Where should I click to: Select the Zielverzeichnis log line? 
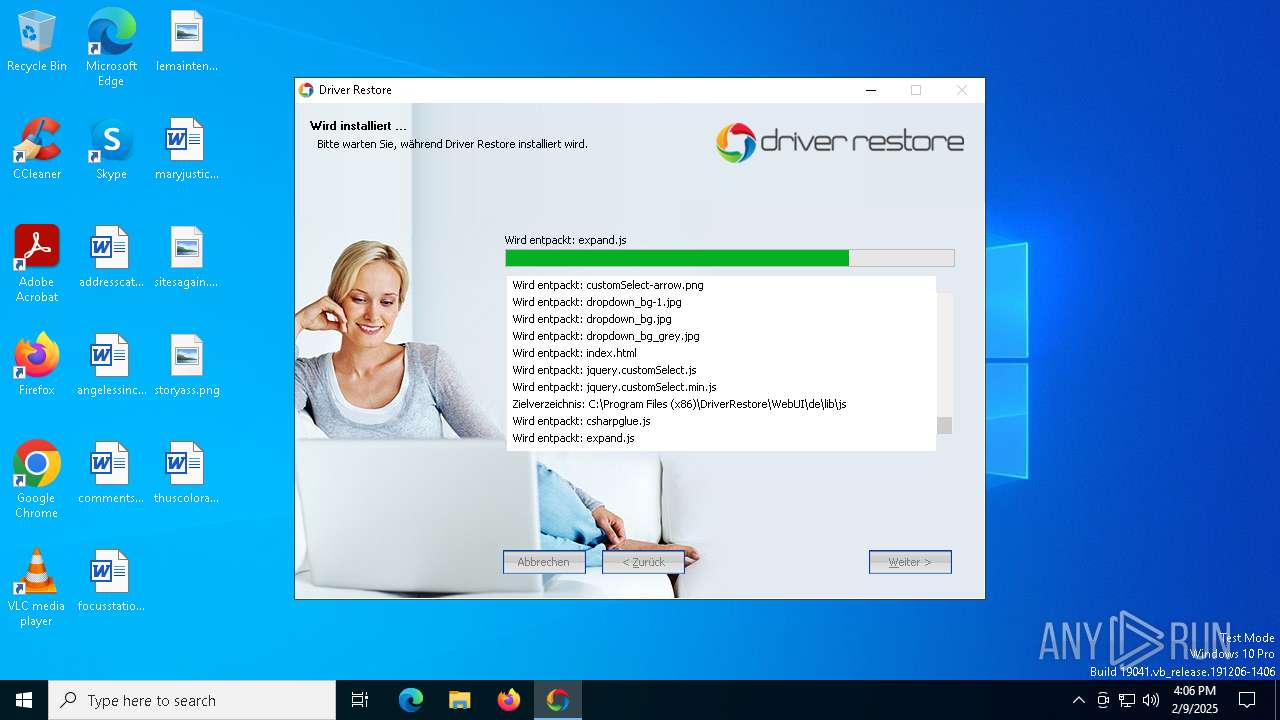click(679, 404)
